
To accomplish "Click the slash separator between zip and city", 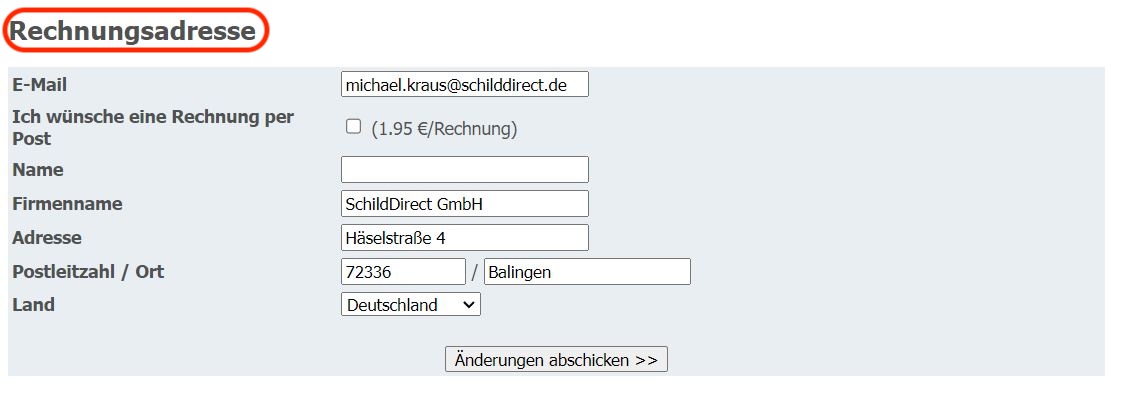I will coord(475,273).
